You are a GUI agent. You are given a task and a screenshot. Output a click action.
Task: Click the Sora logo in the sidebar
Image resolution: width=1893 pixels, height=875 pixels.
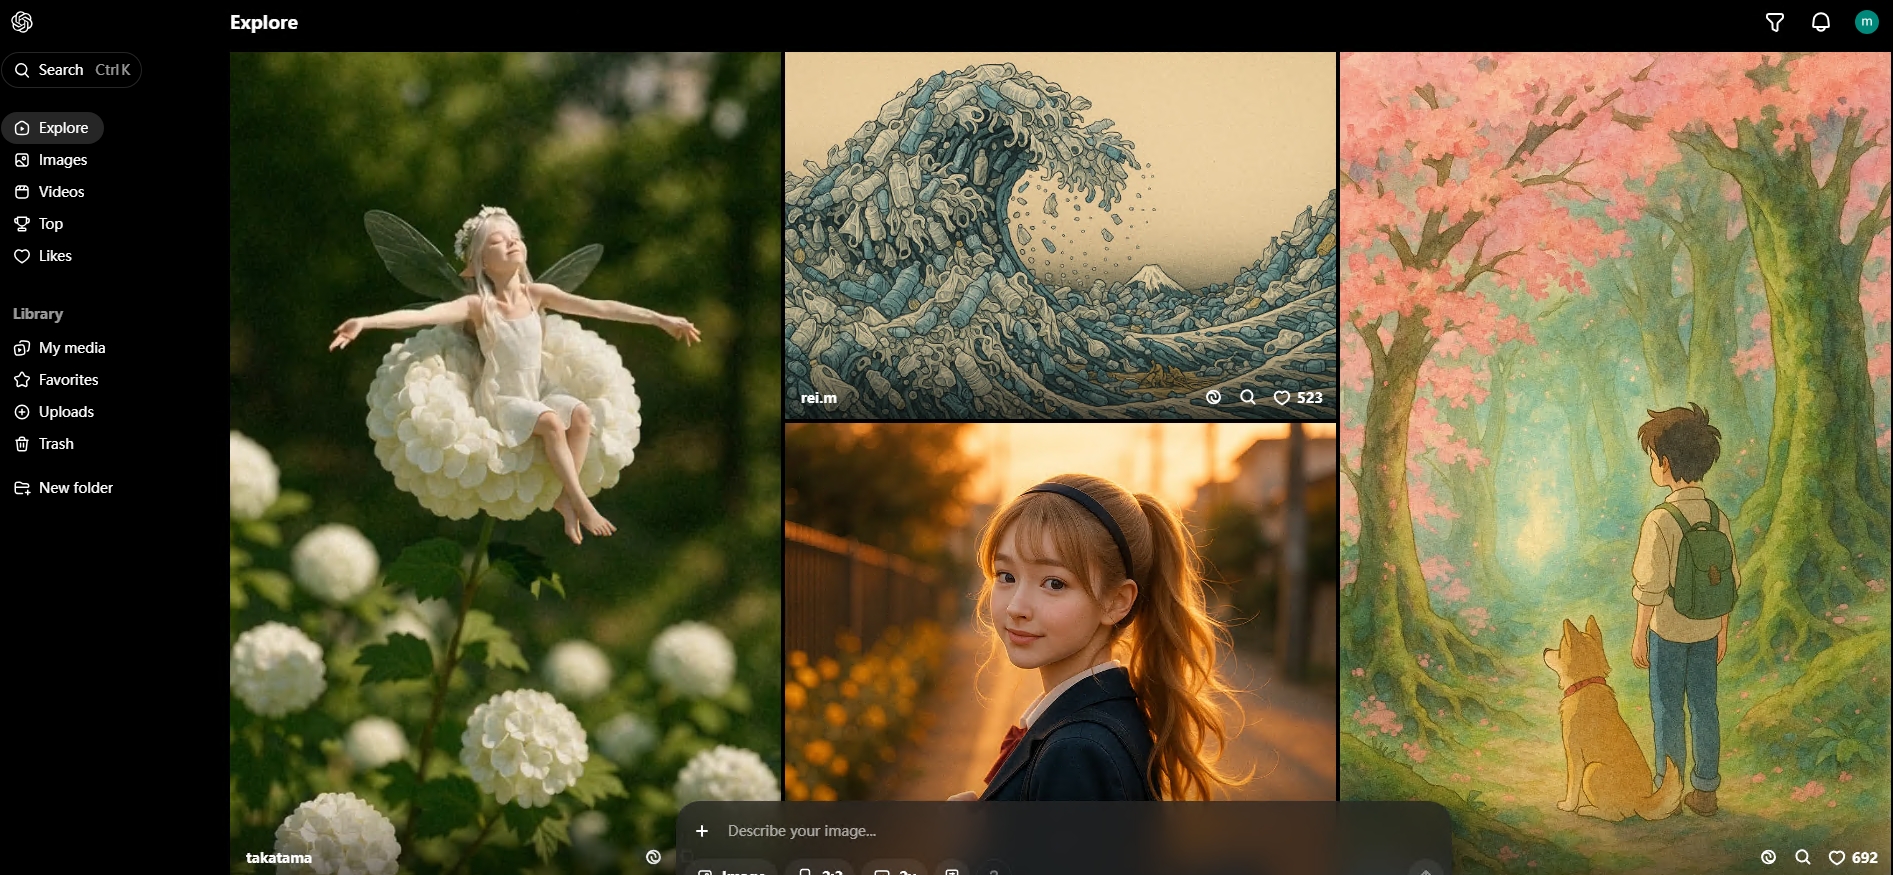[x=22, y=22]
